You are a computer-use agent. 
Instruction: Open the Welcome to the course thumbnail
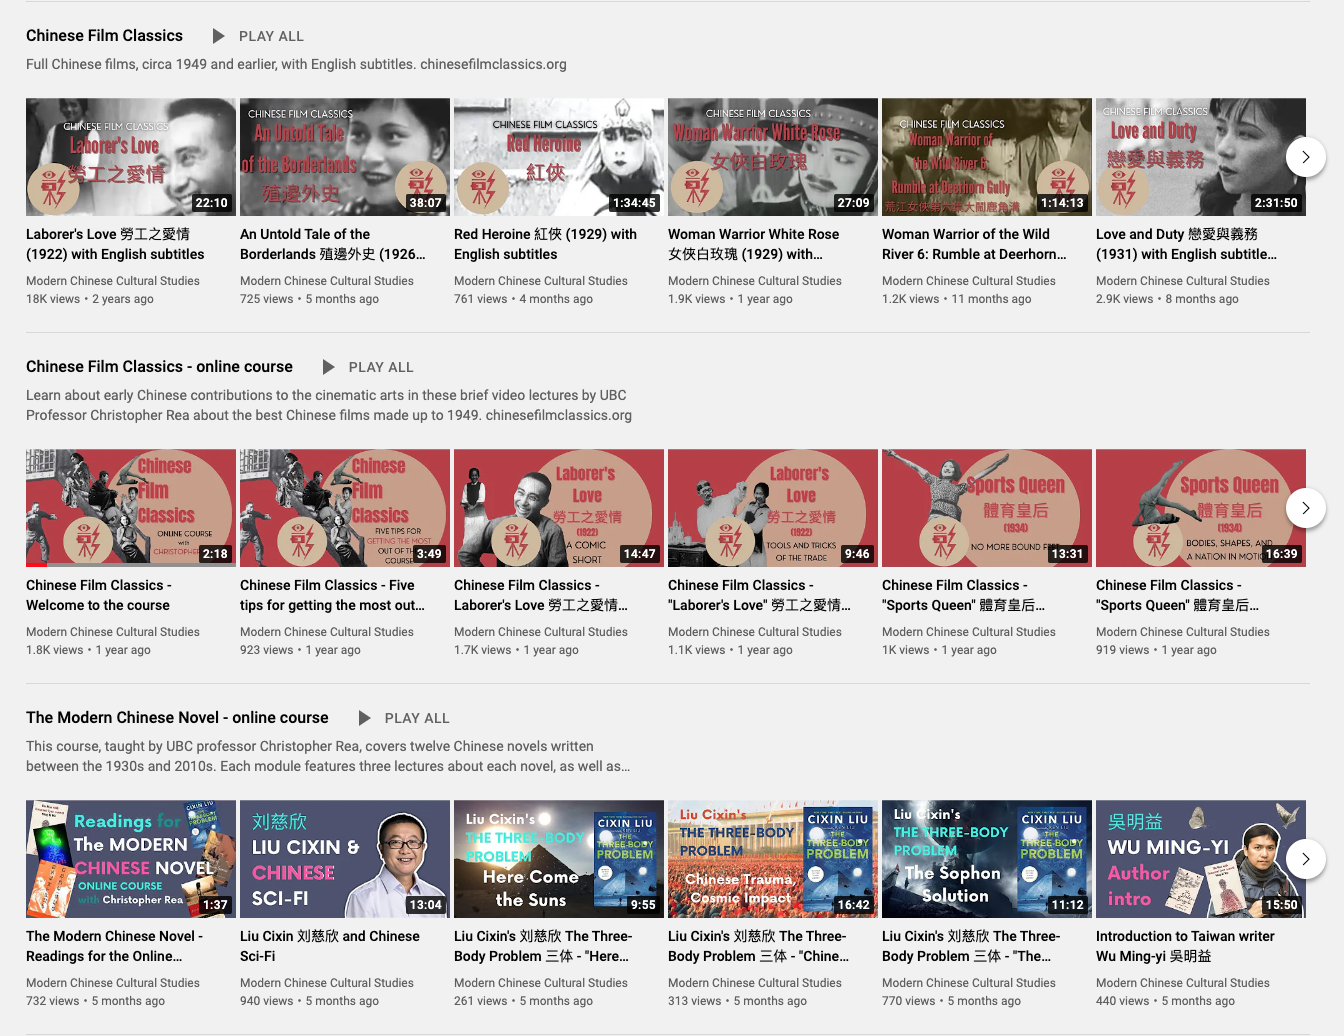click(x=130, y=508)
